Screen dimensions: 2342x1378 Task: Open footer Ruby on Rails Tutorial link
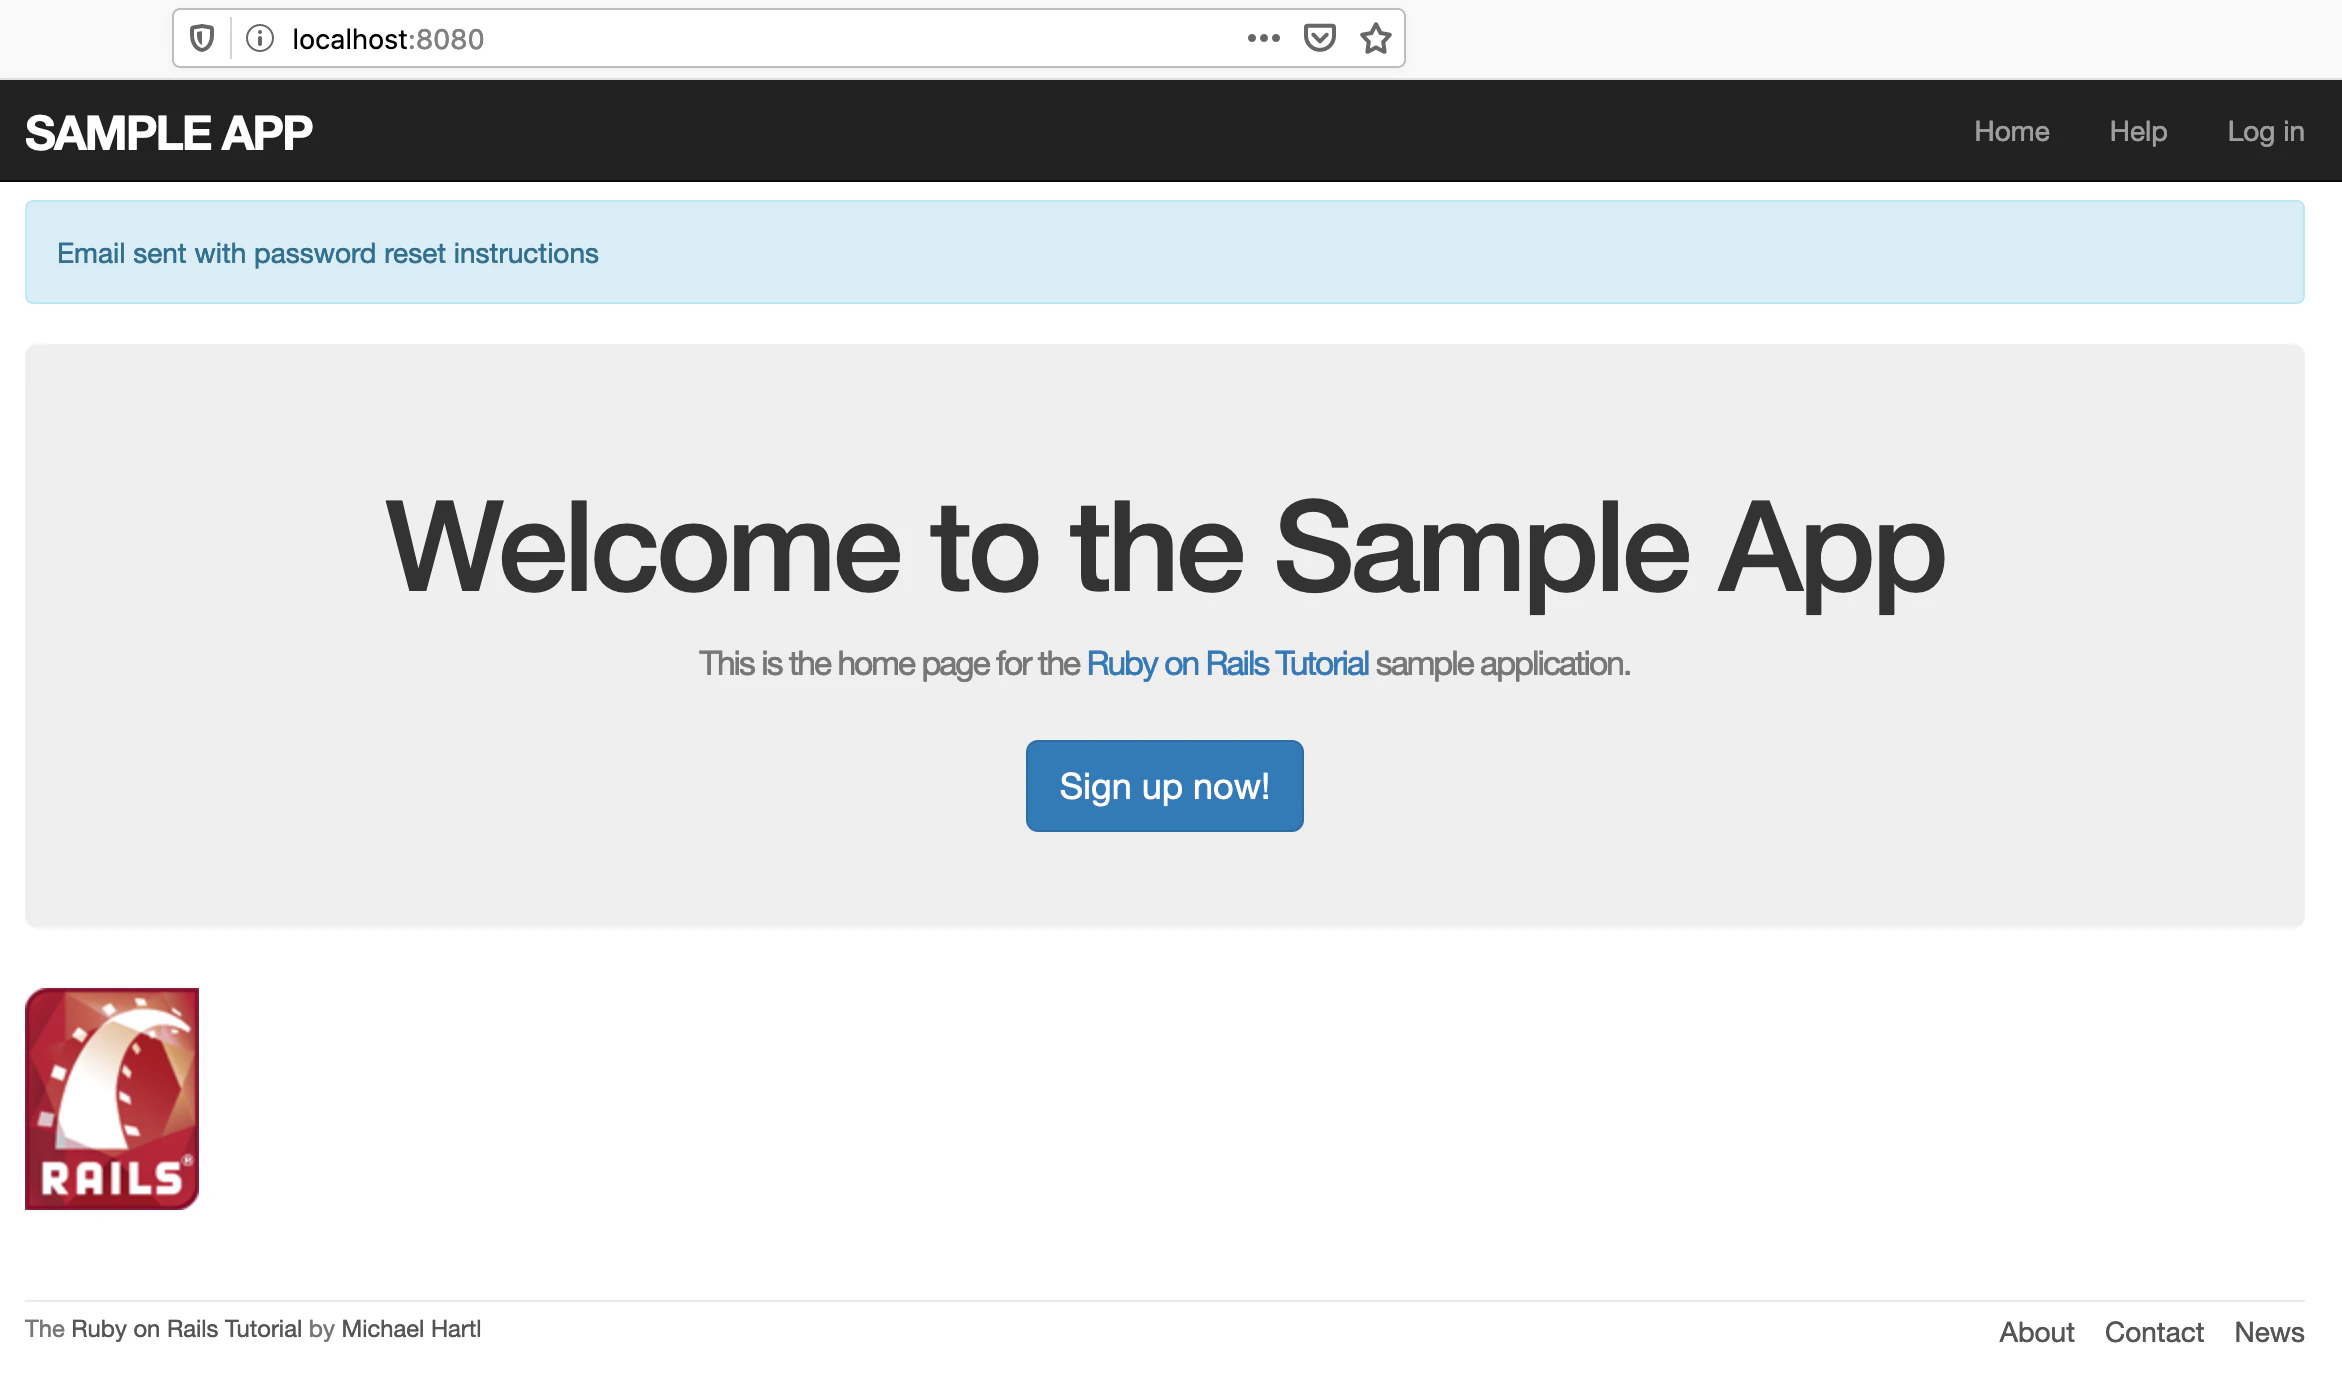point(186,1329)
